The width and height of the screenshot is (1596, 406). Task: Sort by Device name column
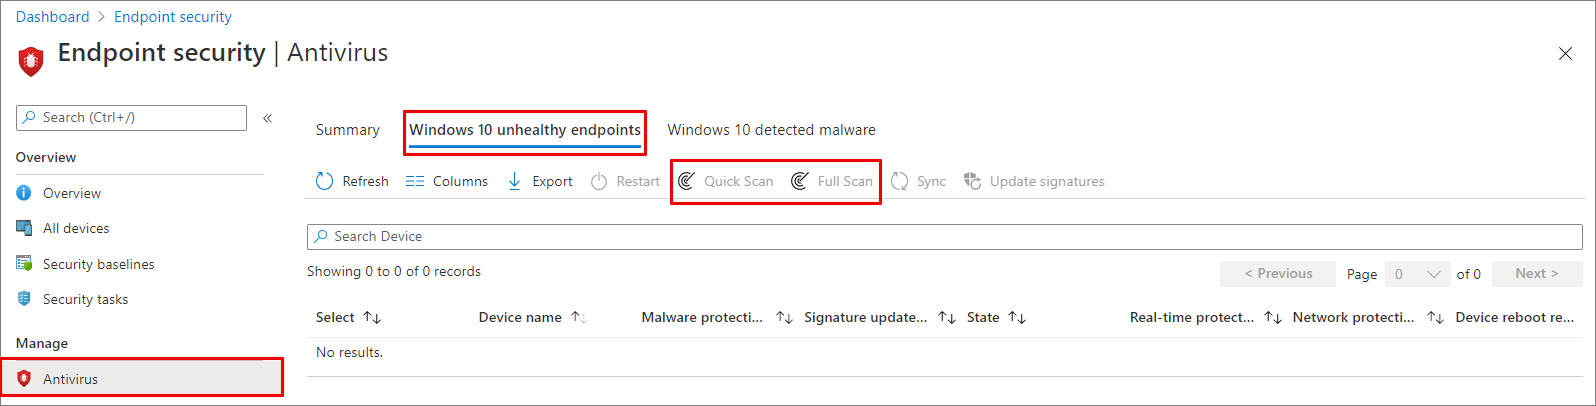pyautogui.click(x=578, y=317)
